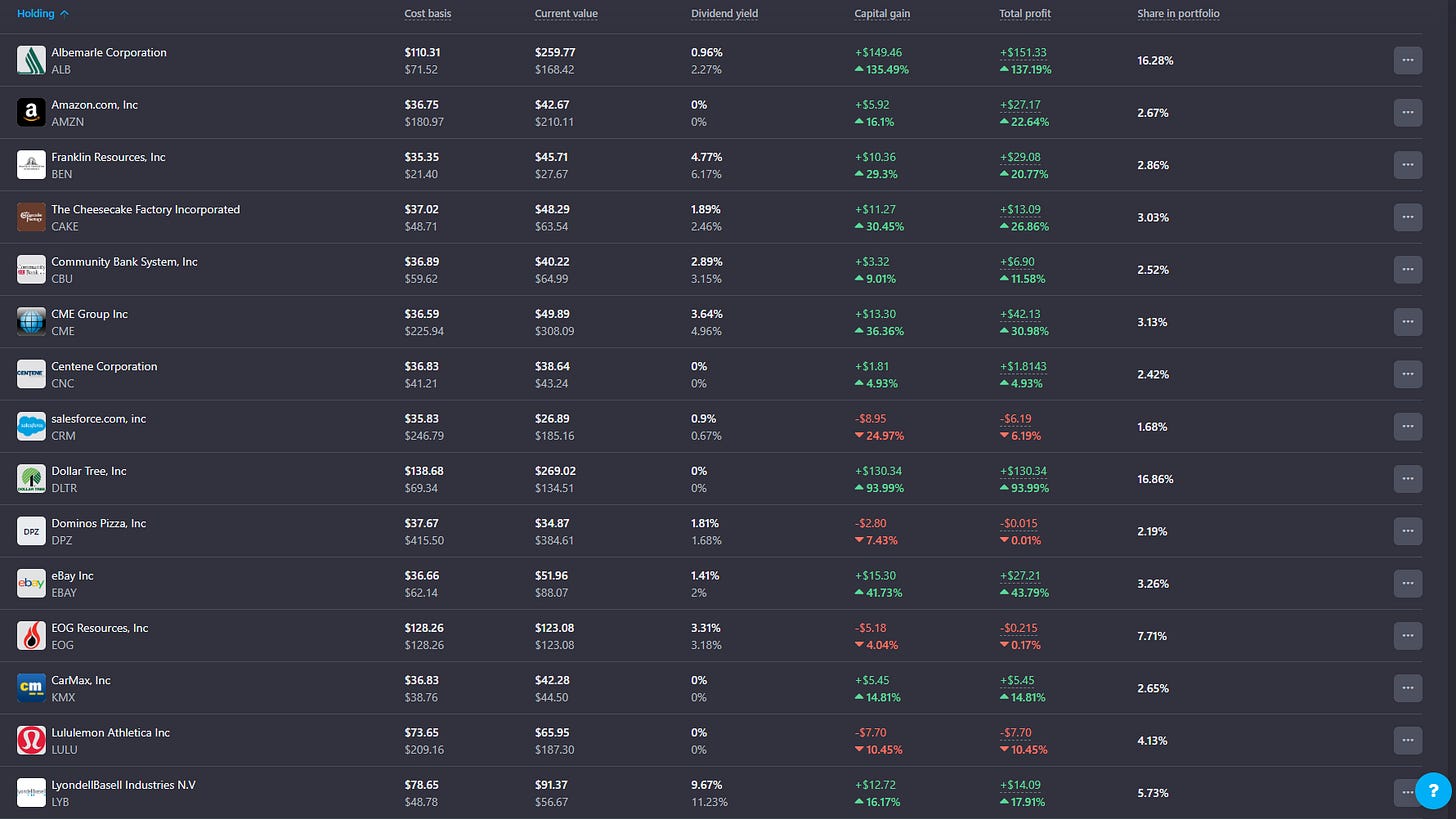This screenshot has width=1456, height=819.
Task: Open the more options menu for Community Bank System
Action: click(x=1408, y=269)
